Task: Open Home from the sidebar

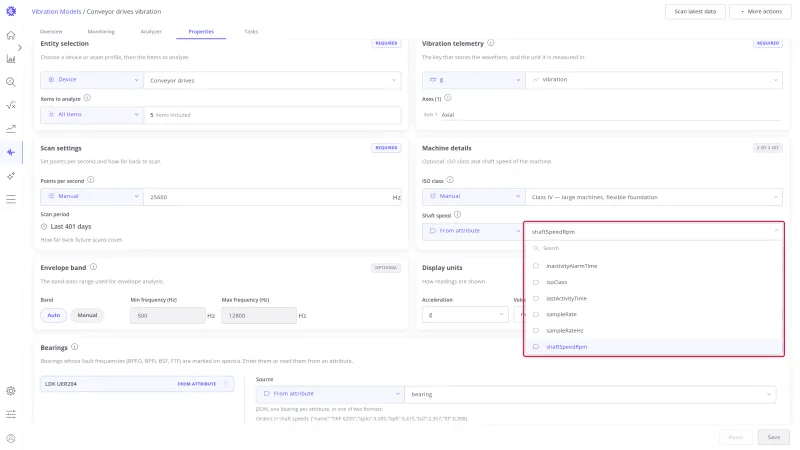Action: 11,35
